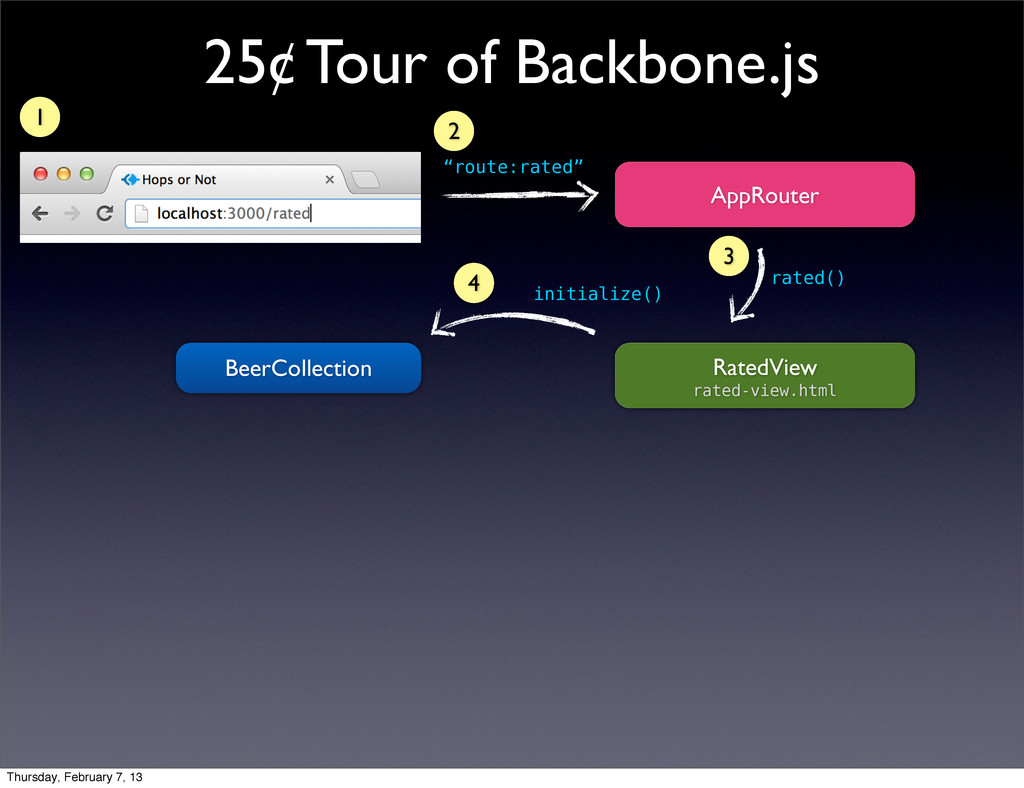1024x788 pixels.
Task: Select the blue BeerCollection box
Action: (x=298, y=368)
